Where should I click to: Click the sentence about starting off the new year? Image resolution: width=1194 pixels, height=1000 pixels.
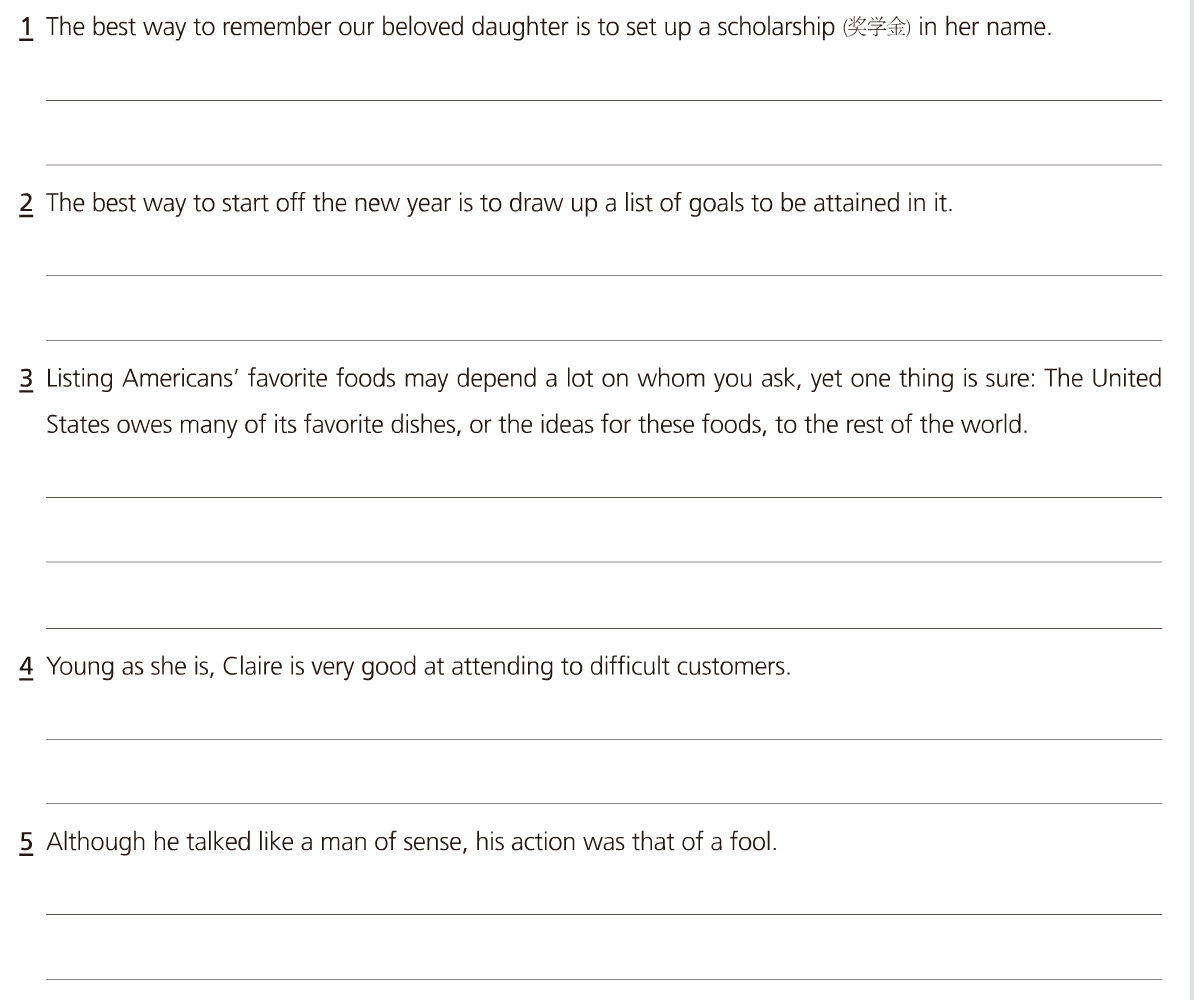(x=499, y=204)
